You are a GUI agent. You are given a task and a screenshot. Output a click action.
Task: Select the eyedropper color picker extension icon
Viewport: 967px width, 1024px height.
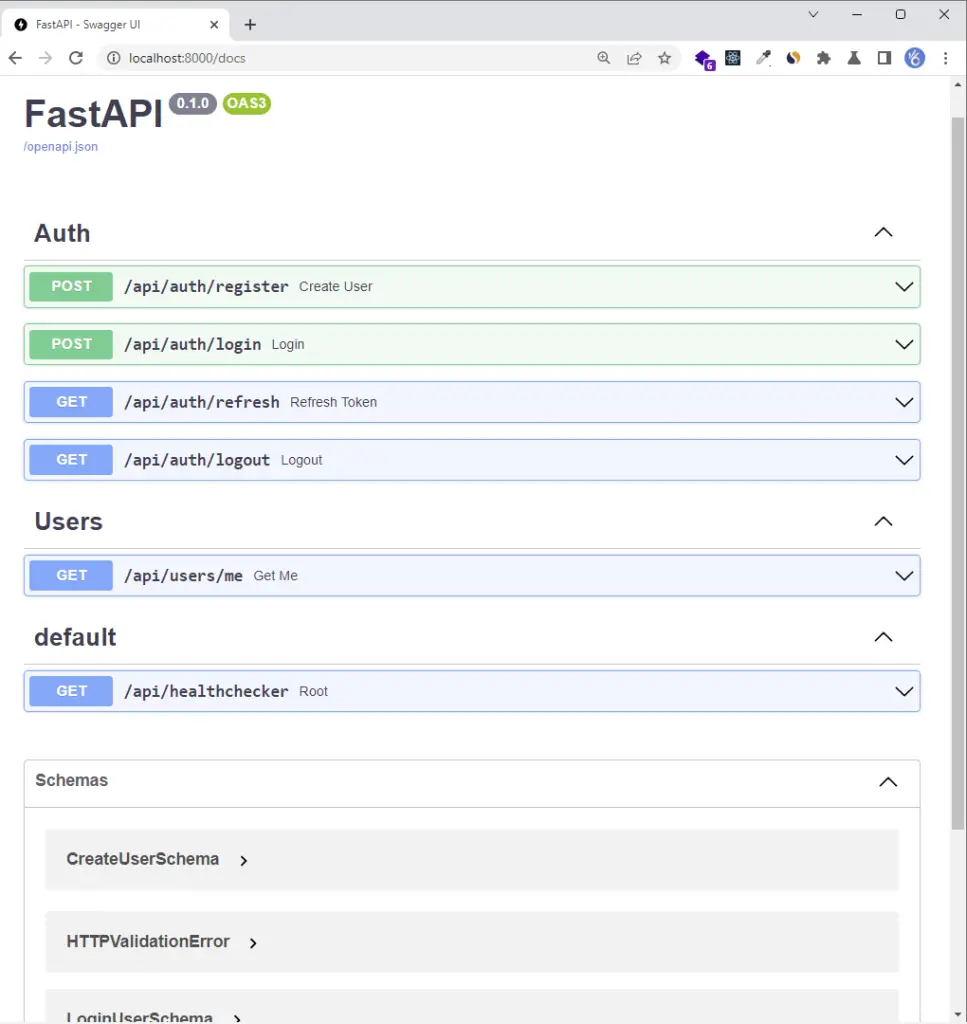coord(763,58)
